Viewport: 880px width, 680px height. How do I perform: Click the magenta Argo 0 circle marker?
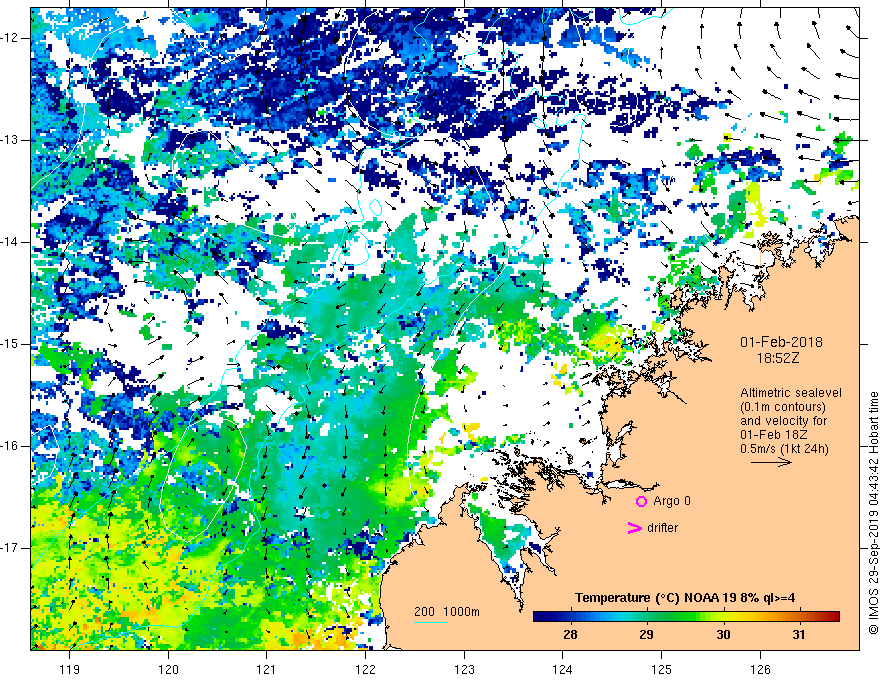click(x=641, y=502)
